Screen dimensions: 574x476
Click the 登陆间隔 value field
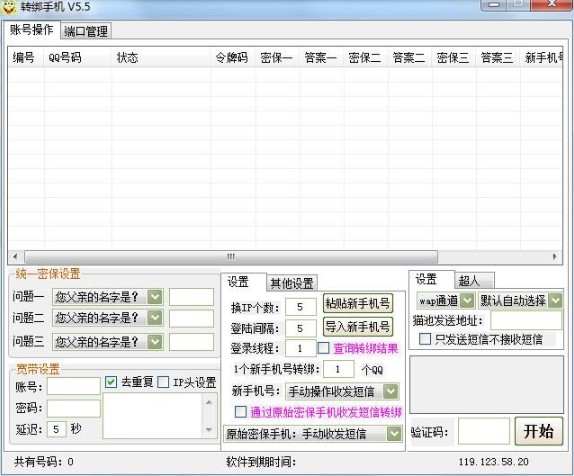click(301, 328)
